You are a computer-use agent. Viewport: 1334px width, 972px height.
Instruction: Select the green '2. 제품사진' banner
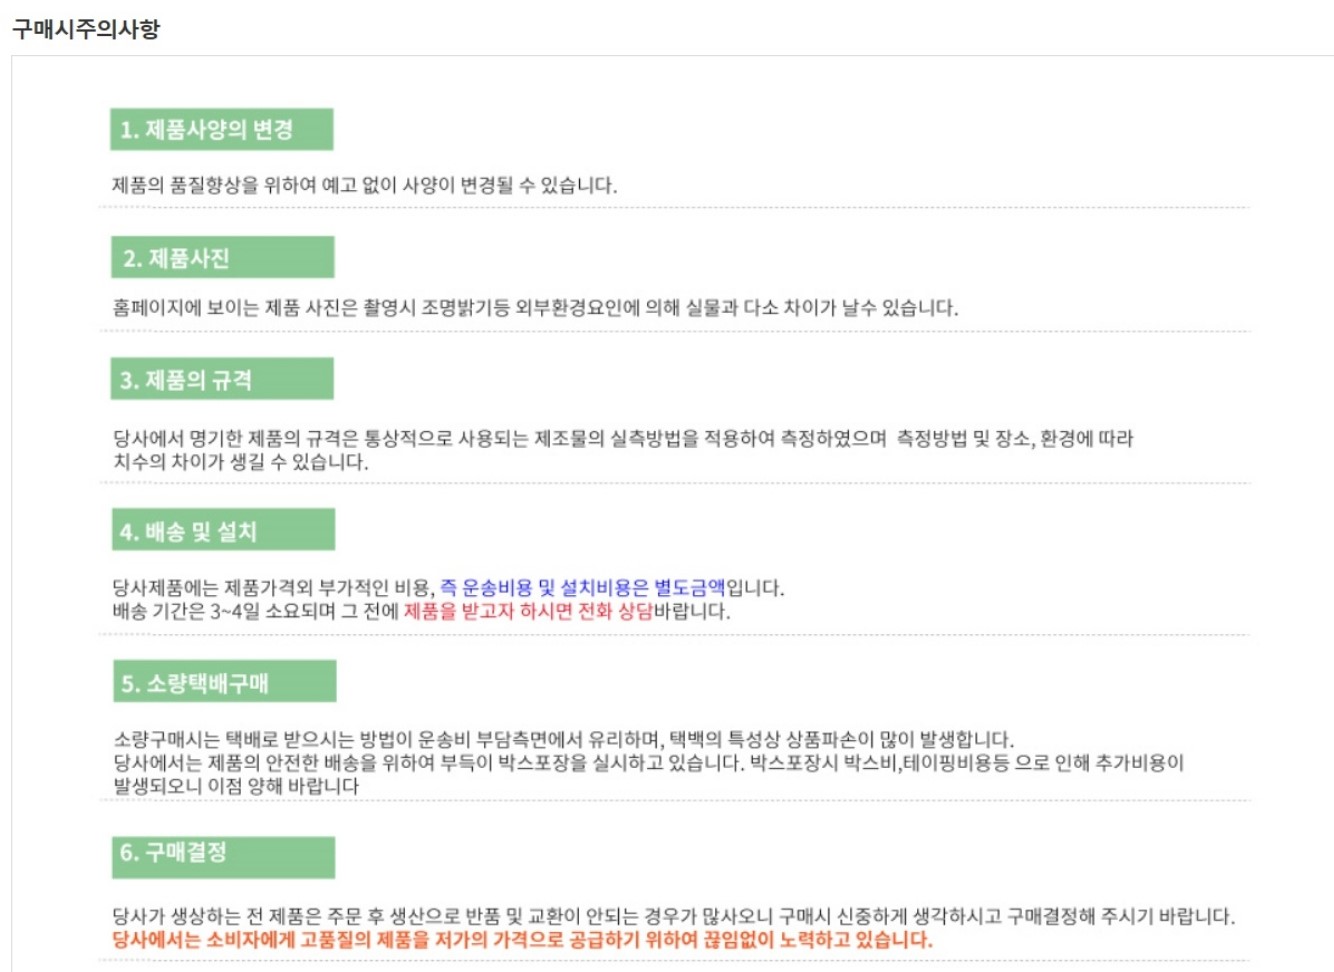[x=222, y=257]
